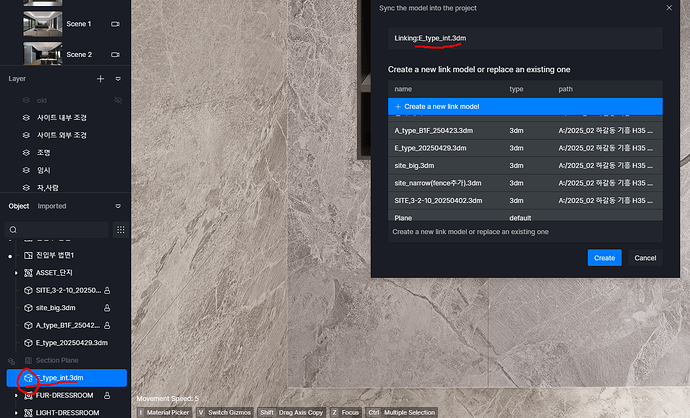This screenshot has height=418, width=690.
Task: Choose site_big.3dm in dialog table
Action: [525, 165]
